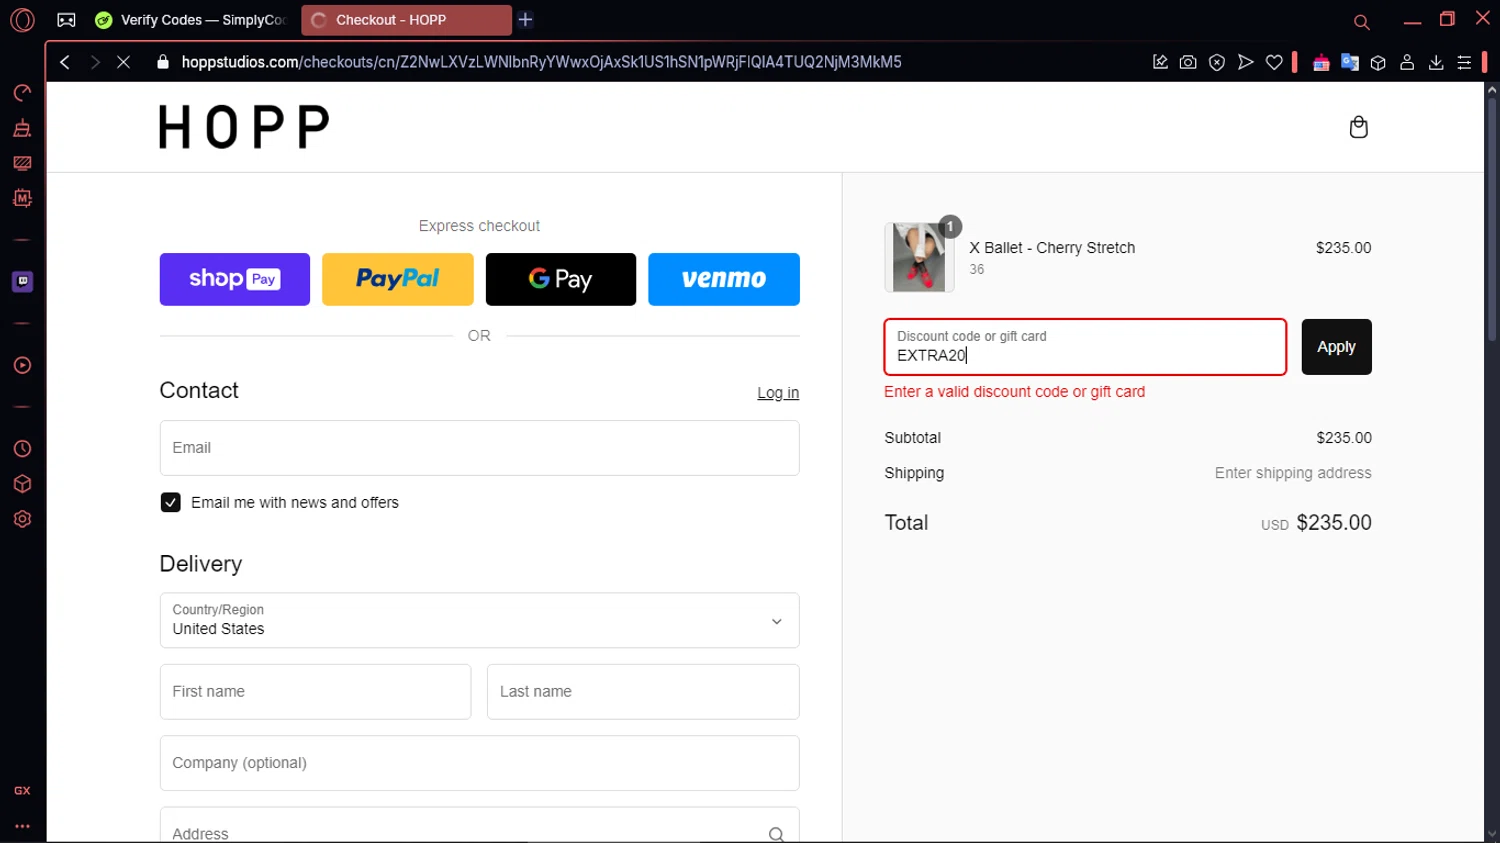
Task: Click the "X Ballet - Cherry Stretch" product name
Action: pos(1052,248)
